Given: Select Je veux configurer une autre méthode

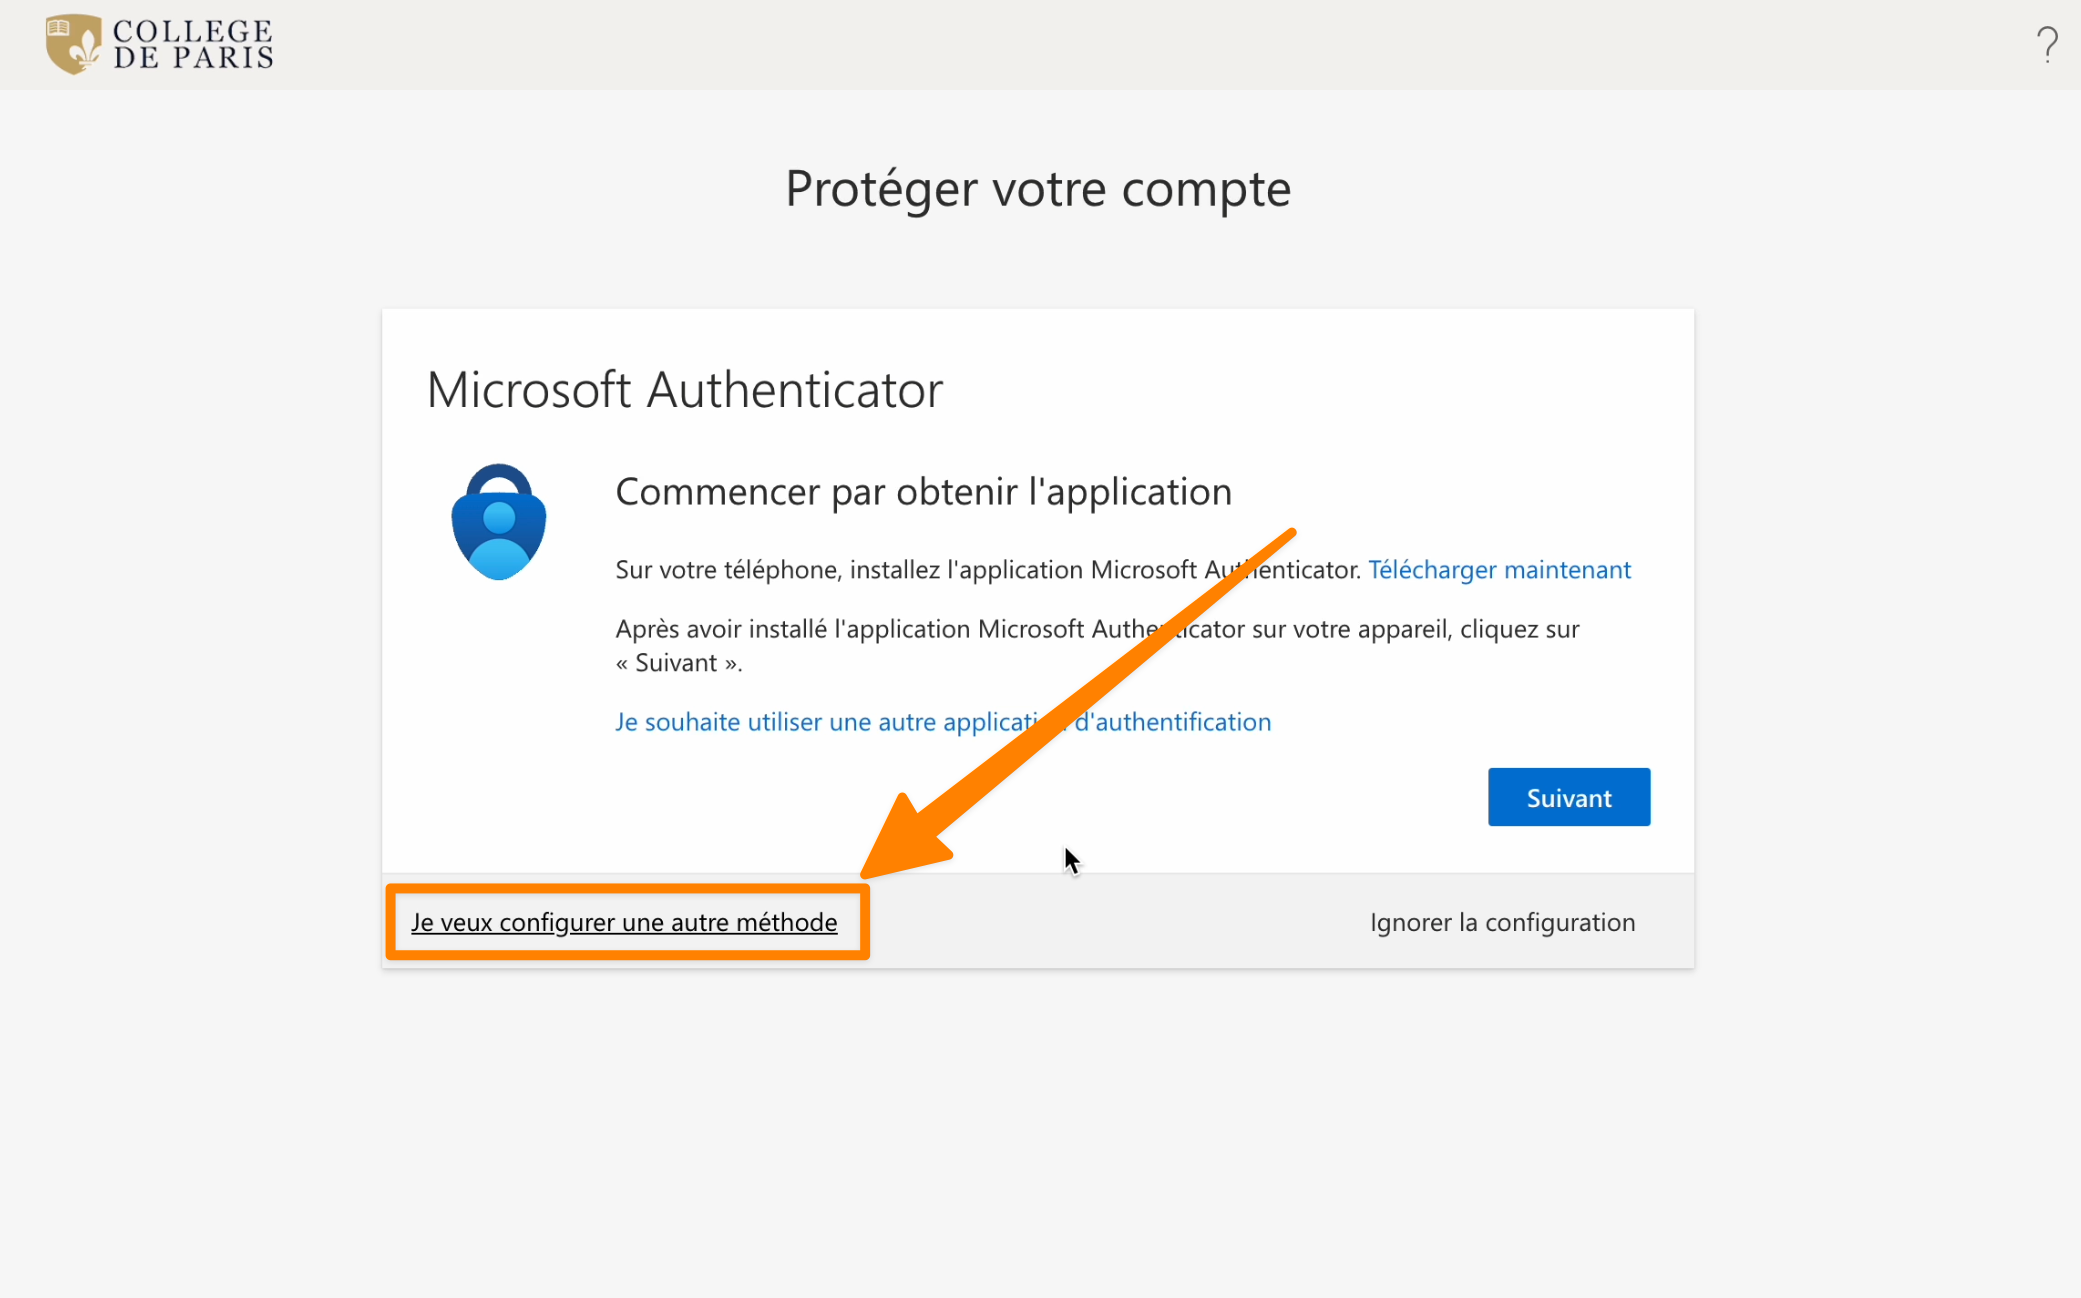Looking at the screenshot, I should pyautogui.click(x=624, y=922).
